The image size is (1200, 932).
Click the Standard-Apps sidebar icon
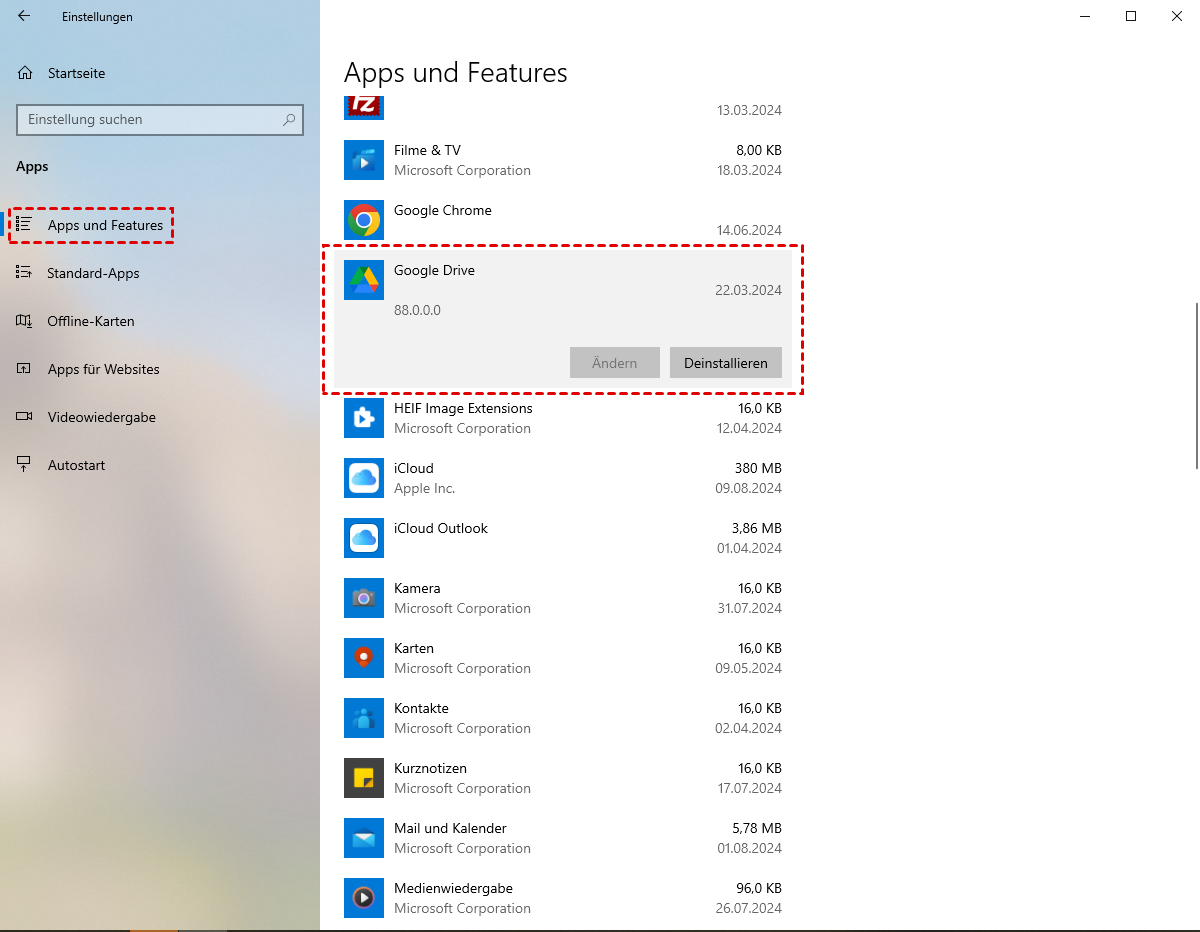25,273
